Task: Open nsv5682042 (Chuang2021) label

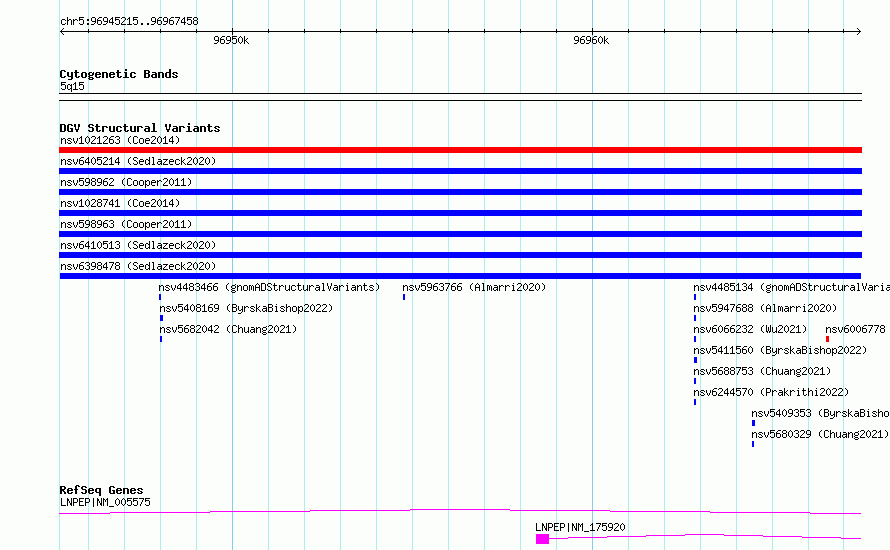Action: [228, 329]
